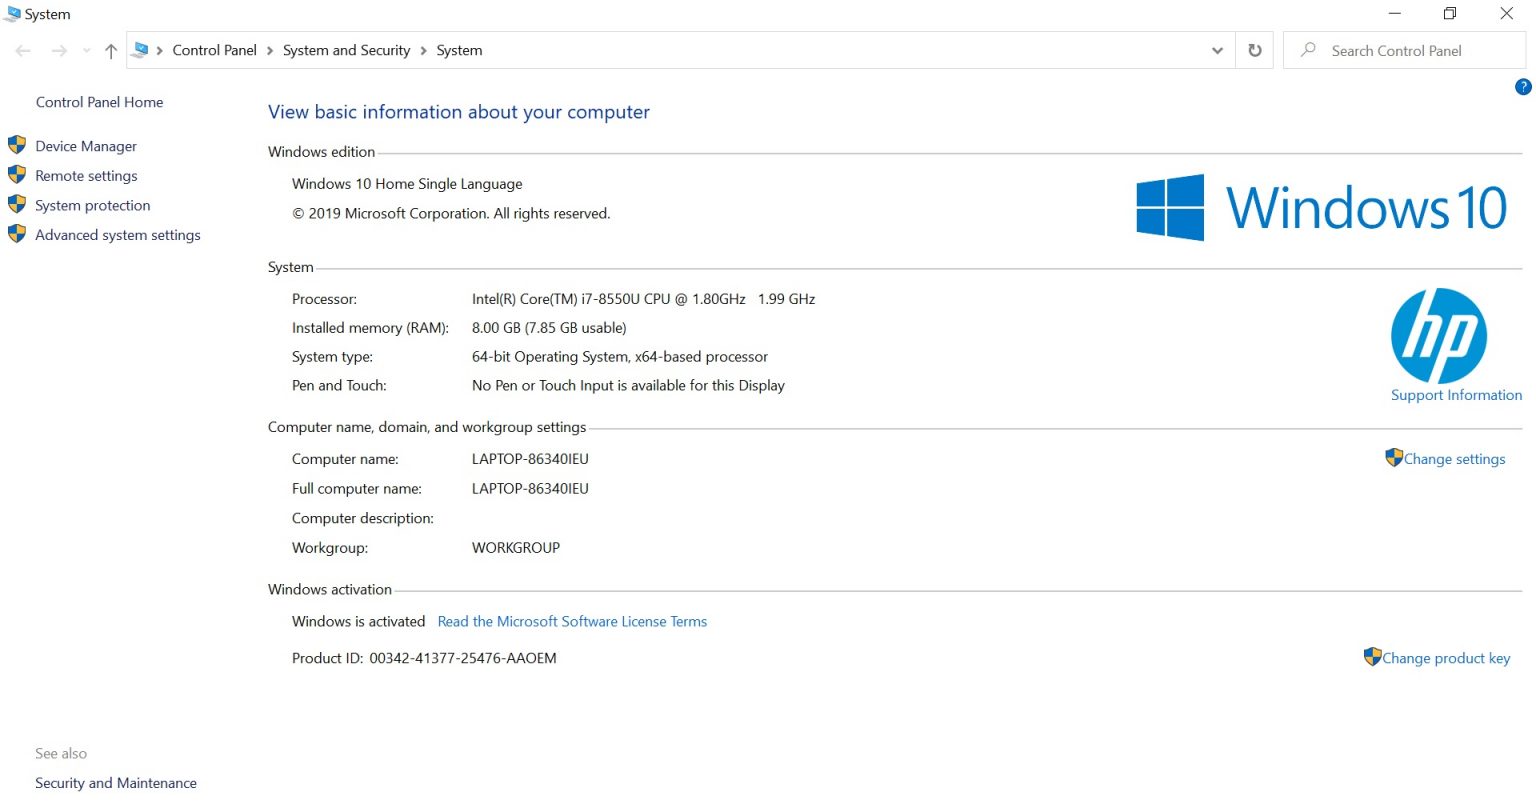
Task: Navigate to System and Security breadcrumb
Action: pos(346,50)
